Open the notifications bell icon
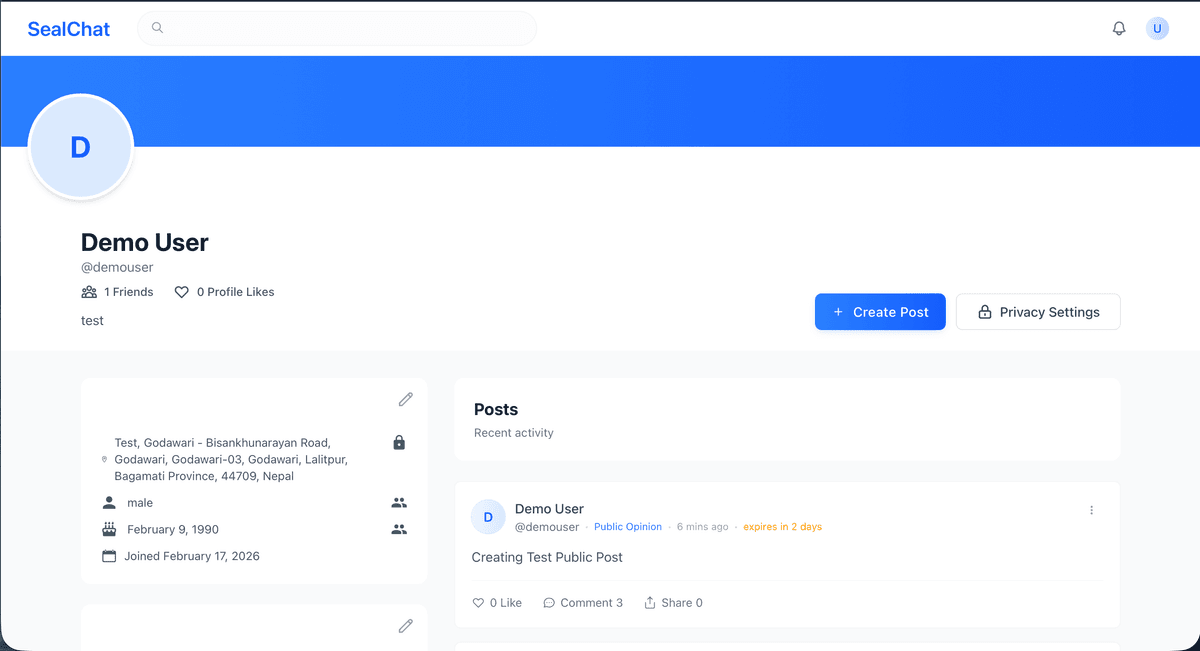This screenshot has width=1200, height=651. [1119, 28]
